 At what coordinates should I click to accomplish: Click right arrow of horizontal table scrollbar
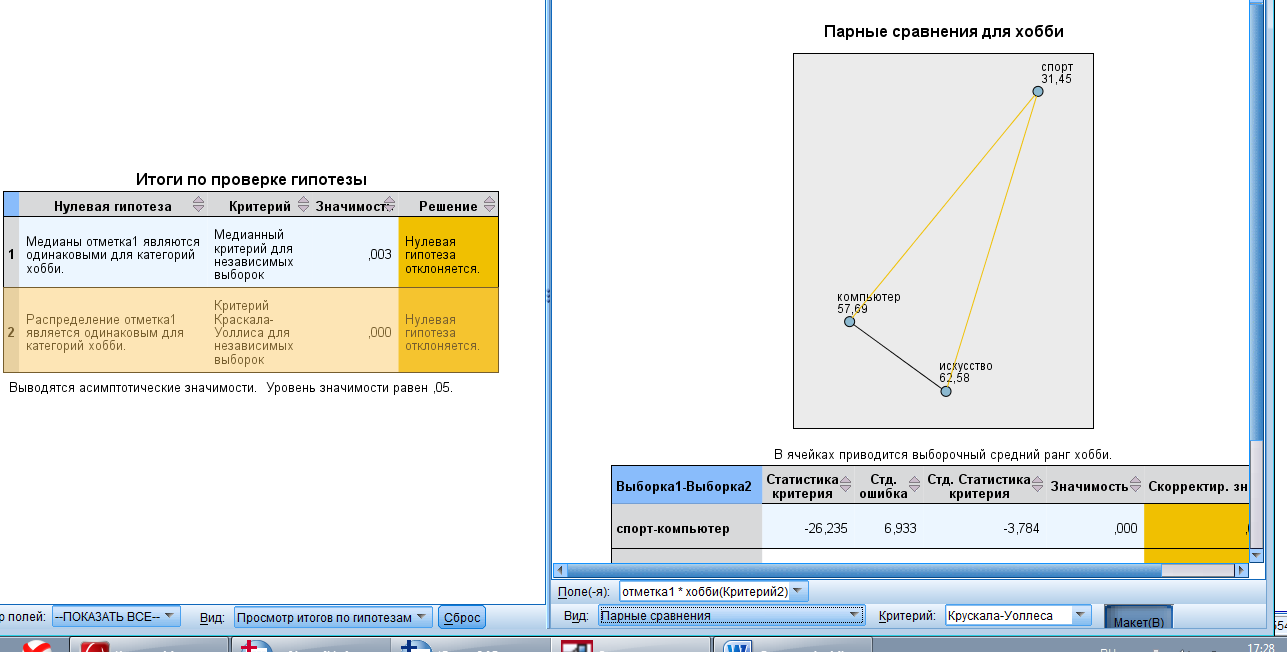coord(1241,570)
